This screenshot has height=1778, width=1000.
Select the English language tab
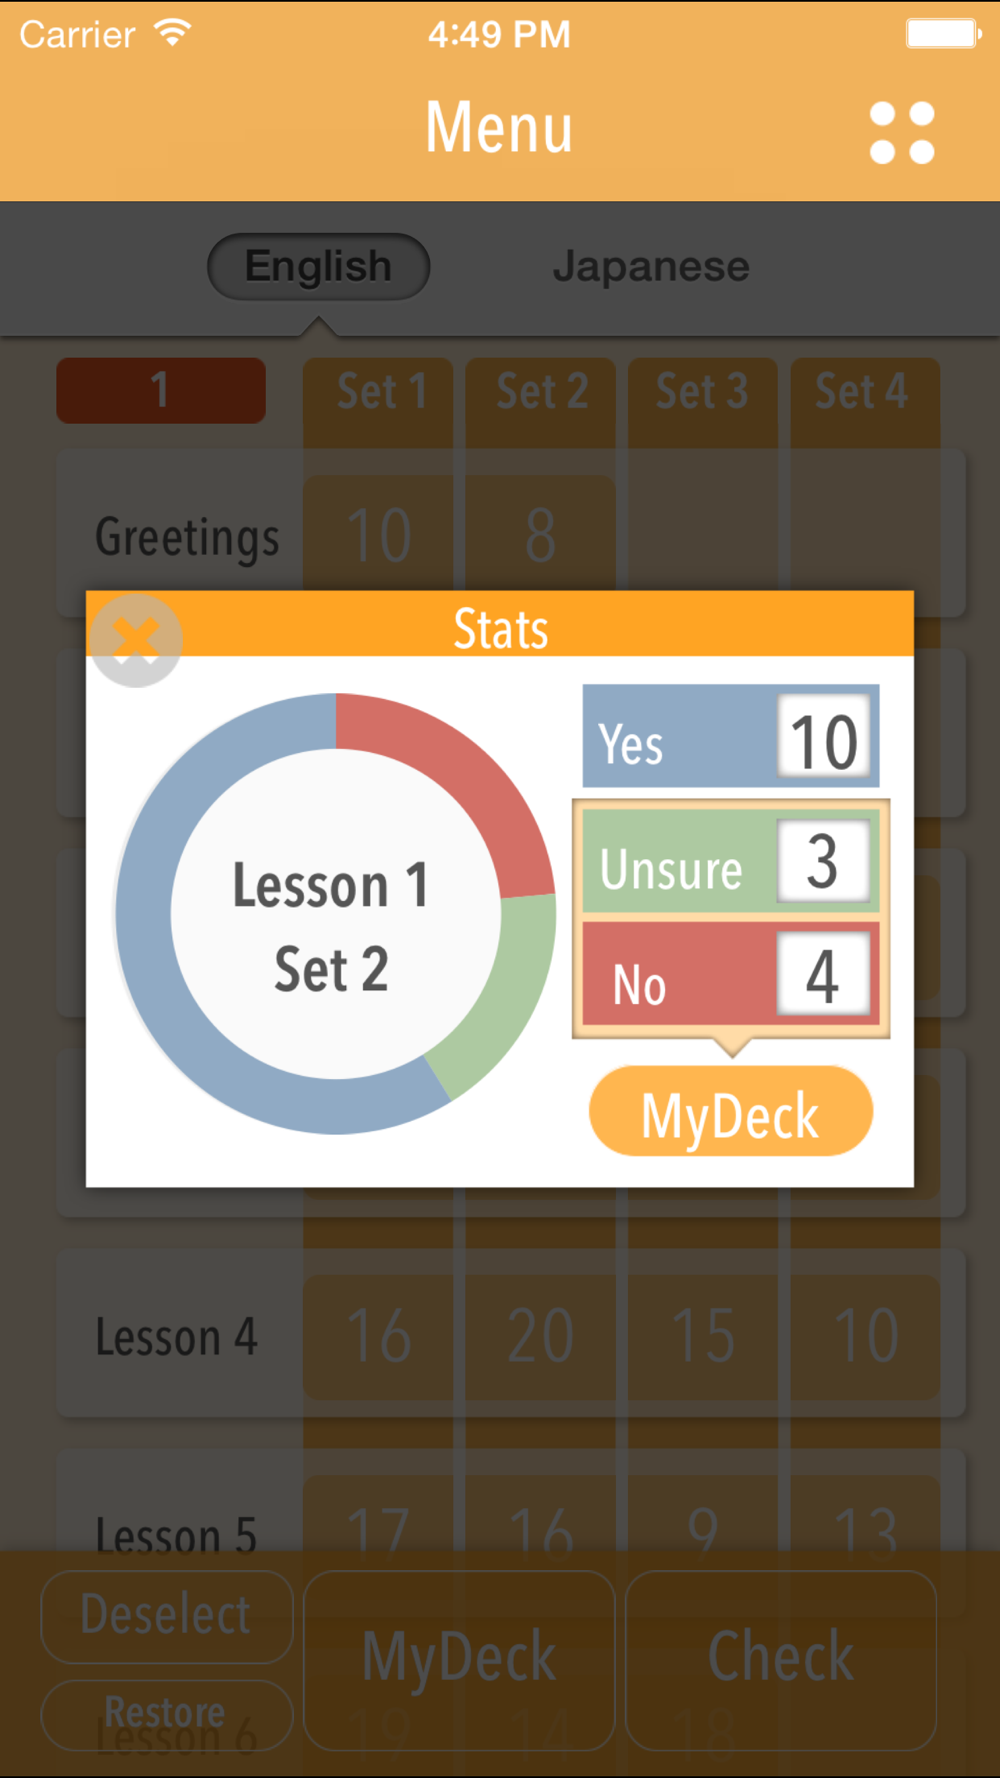(318, 267)
